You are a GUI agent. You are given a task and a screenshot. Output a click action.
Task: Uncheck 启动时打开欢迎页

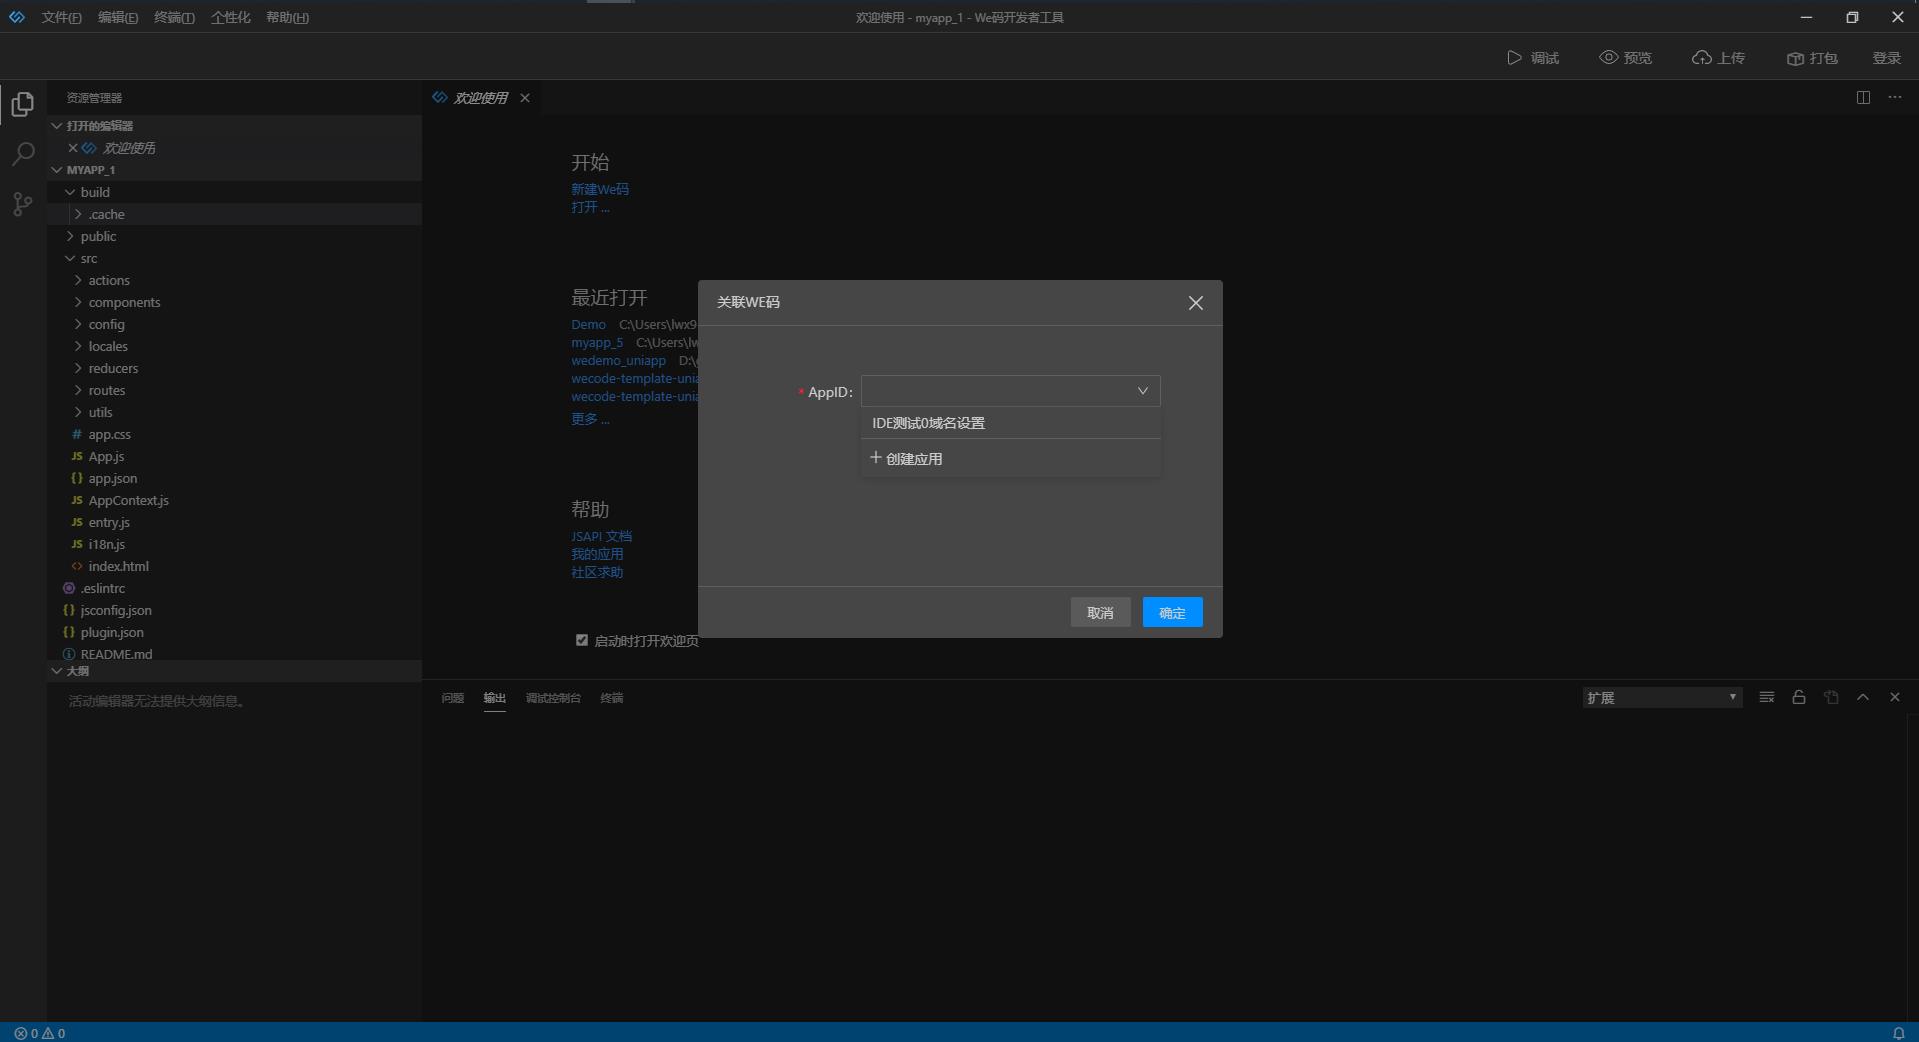pyautogui.click(x=581, y=640)
